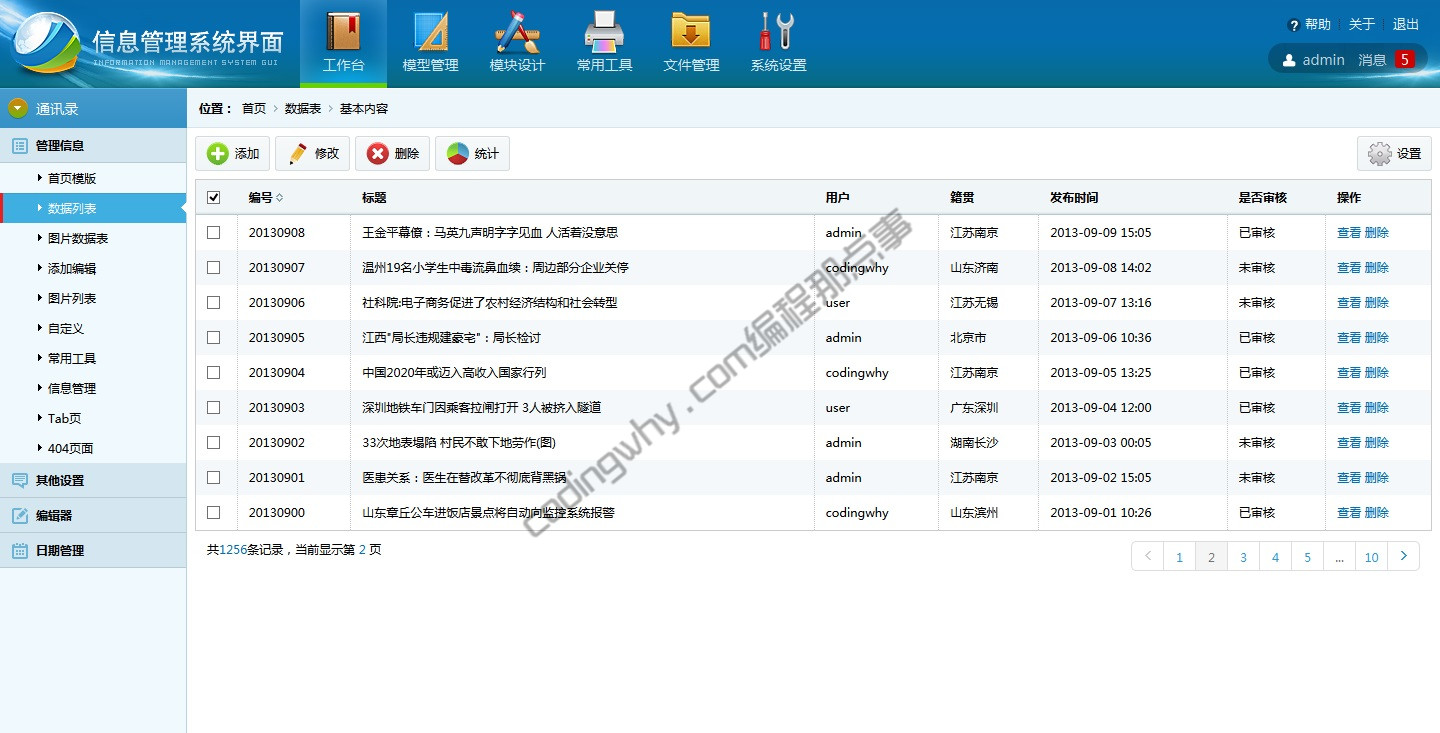Open the 统计 pie chart button
This screenshot has width=1440, height=733.
(472, 154)
